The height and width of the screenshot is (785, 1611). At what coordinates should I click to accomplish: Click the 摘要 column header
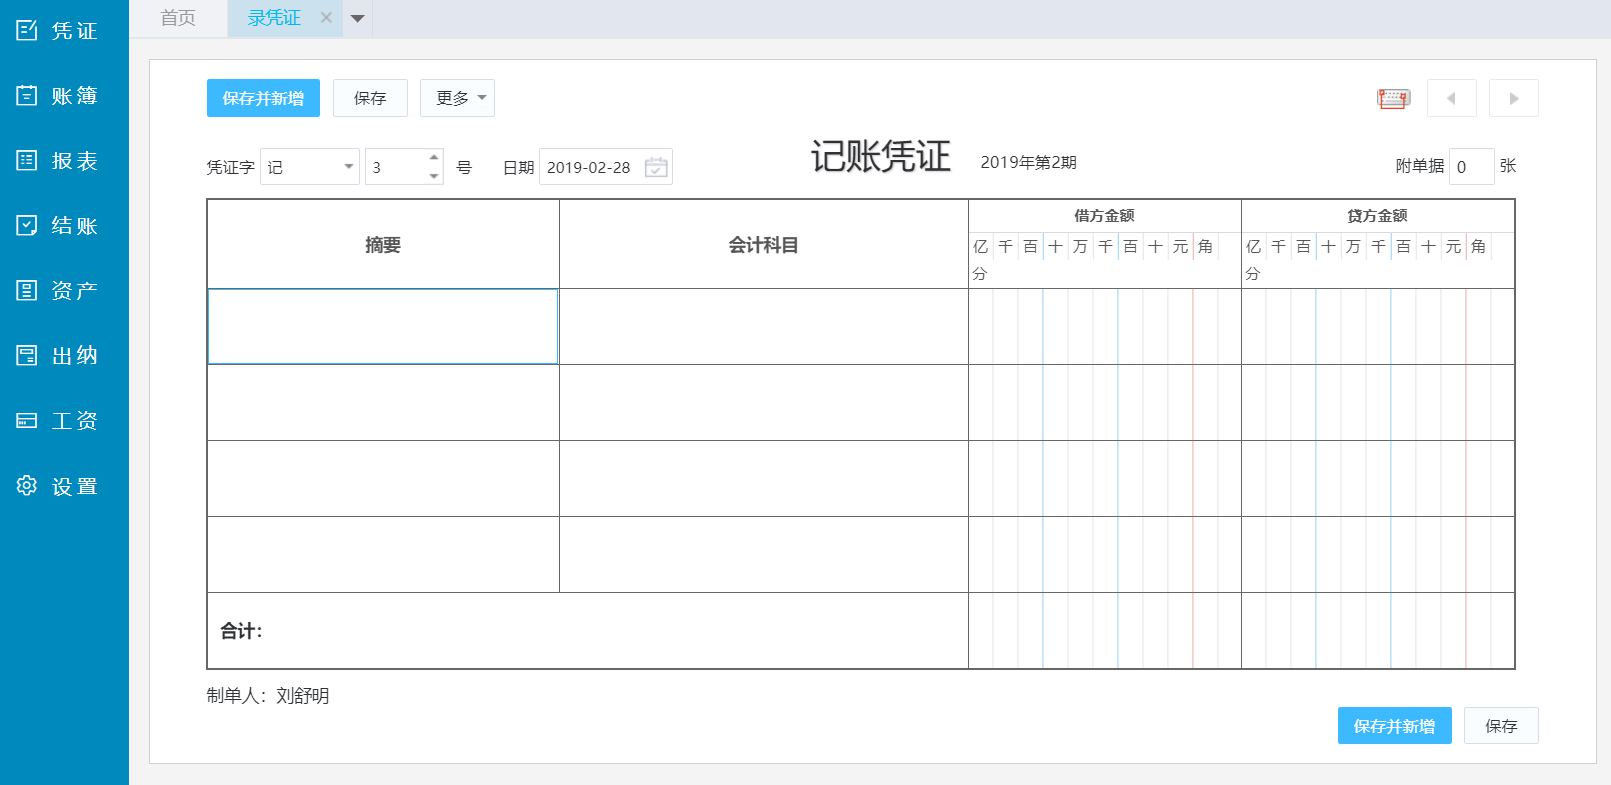383,245
